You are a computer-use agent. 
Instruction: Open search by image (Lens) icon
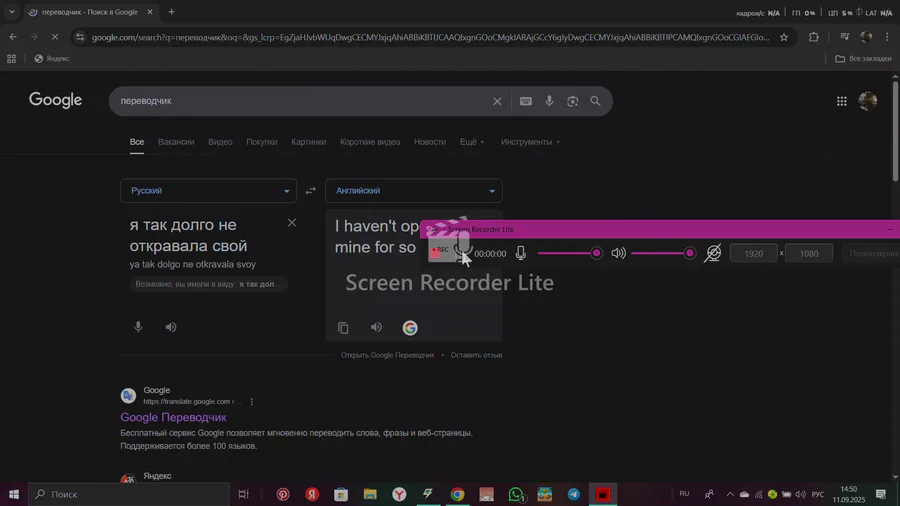click(x=572, y=102)
